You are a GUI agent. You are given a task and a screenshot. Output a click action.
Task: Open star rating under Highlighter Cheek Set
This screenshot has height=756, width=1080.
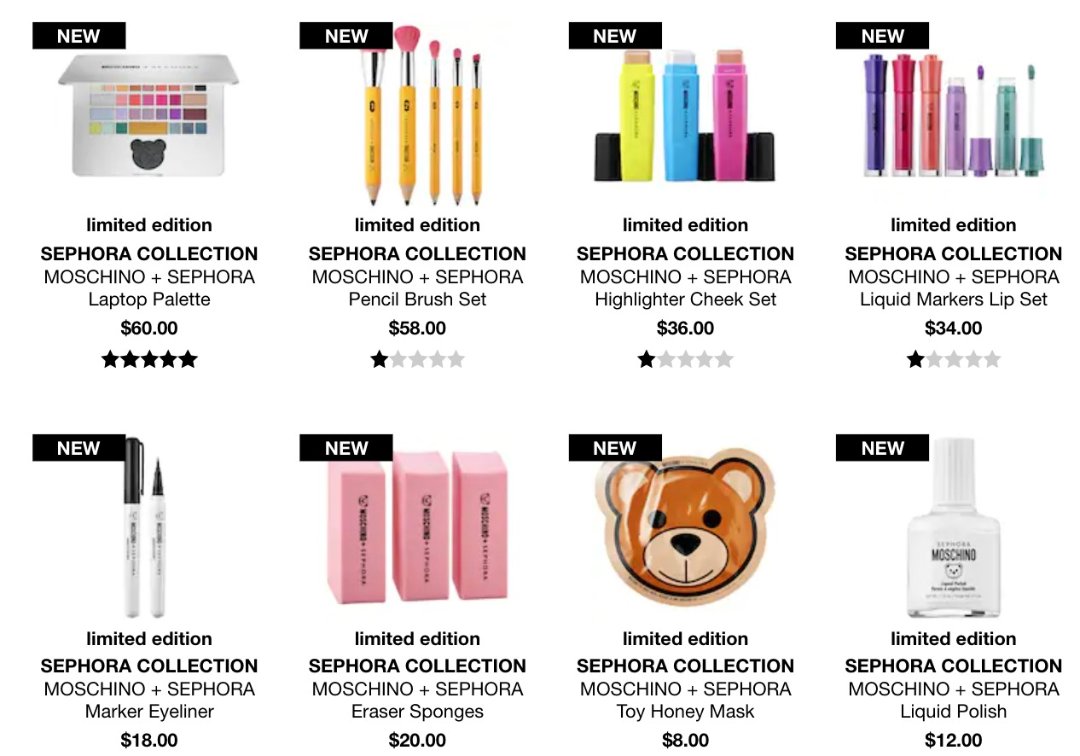coord(685,359)
